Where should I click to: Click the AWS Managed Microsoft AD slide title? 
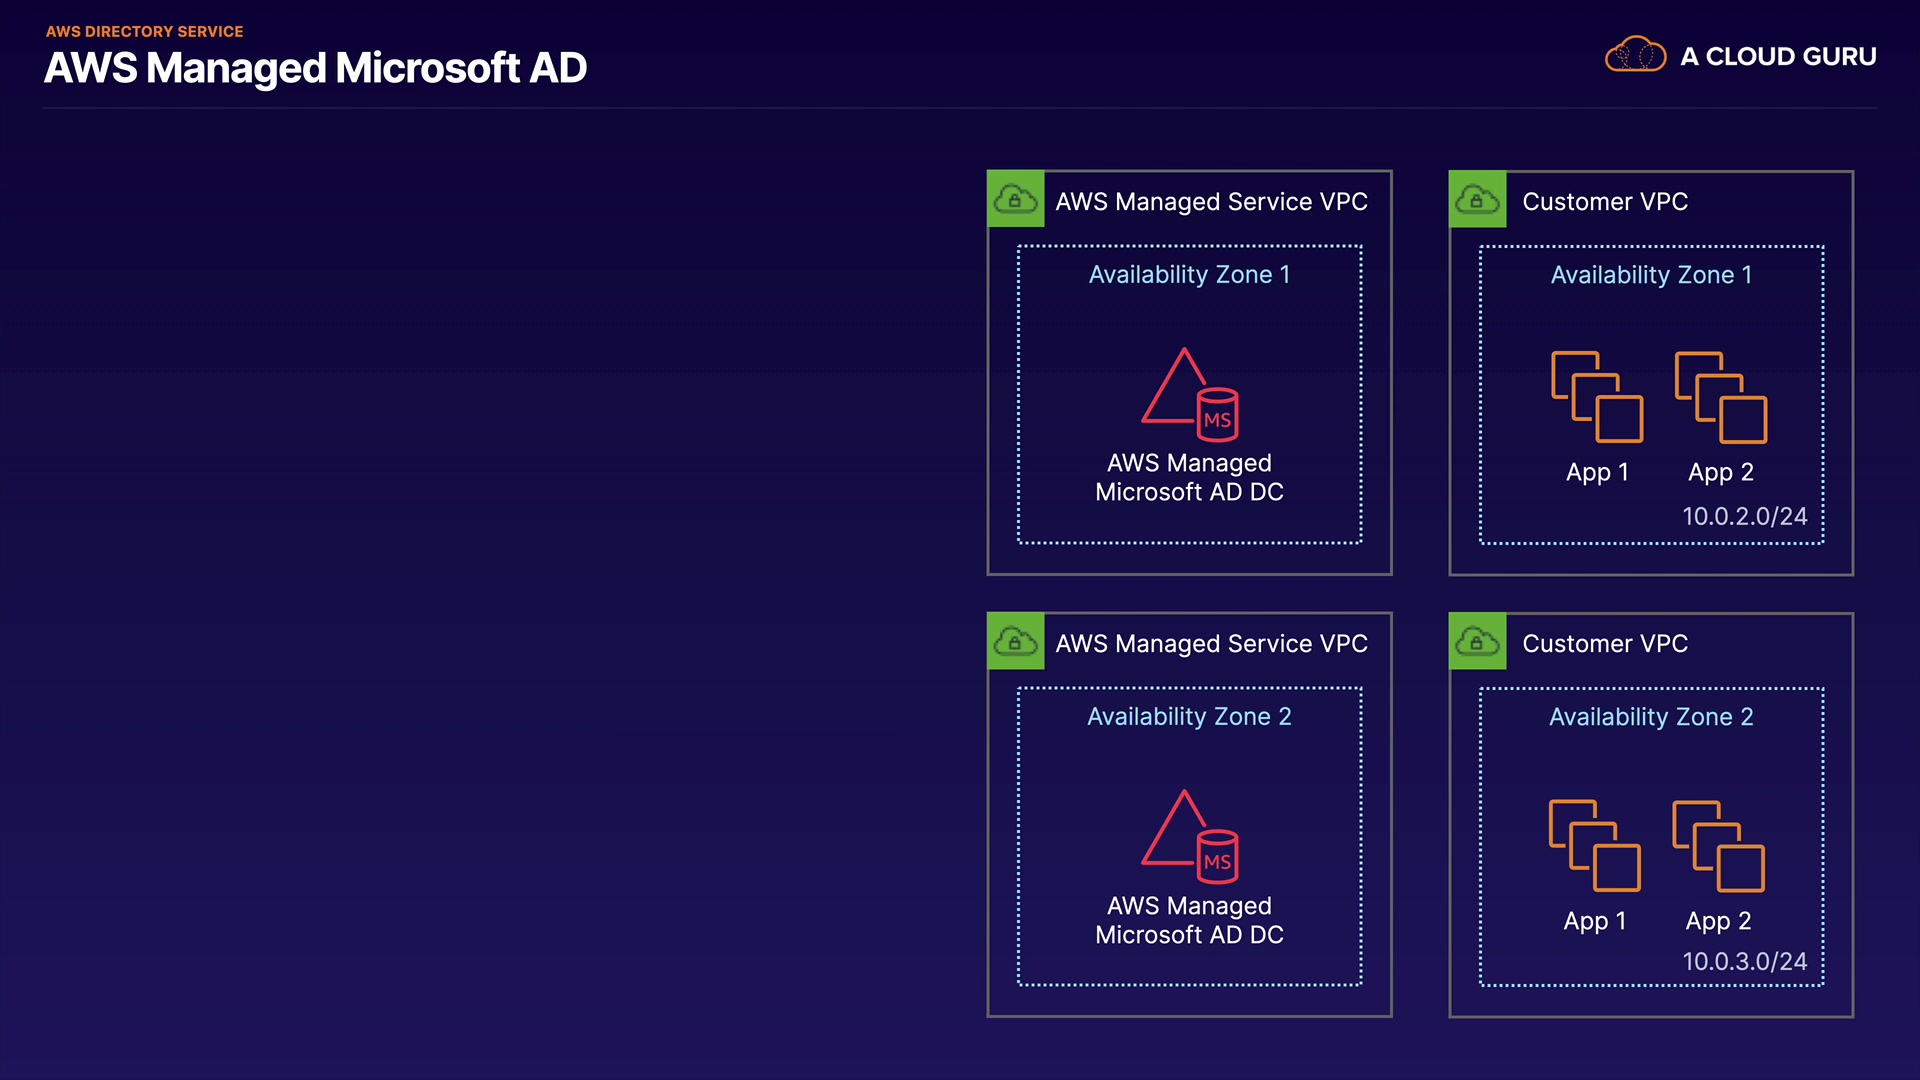(315, 68)
